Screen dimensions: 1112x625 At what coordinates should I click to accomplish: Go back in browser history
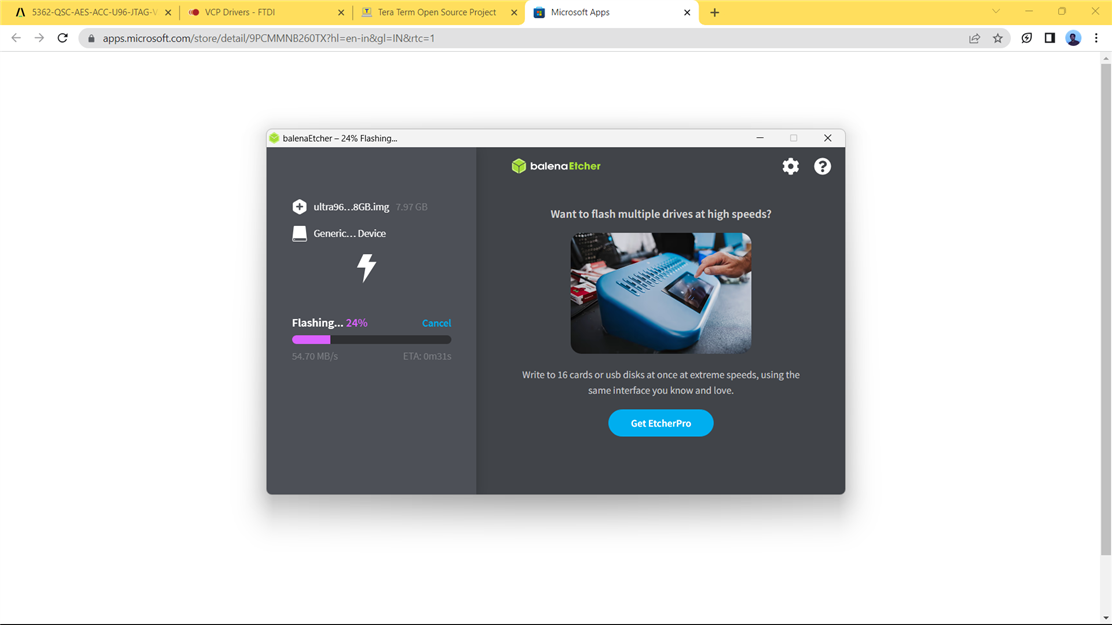tap(16, 38)
